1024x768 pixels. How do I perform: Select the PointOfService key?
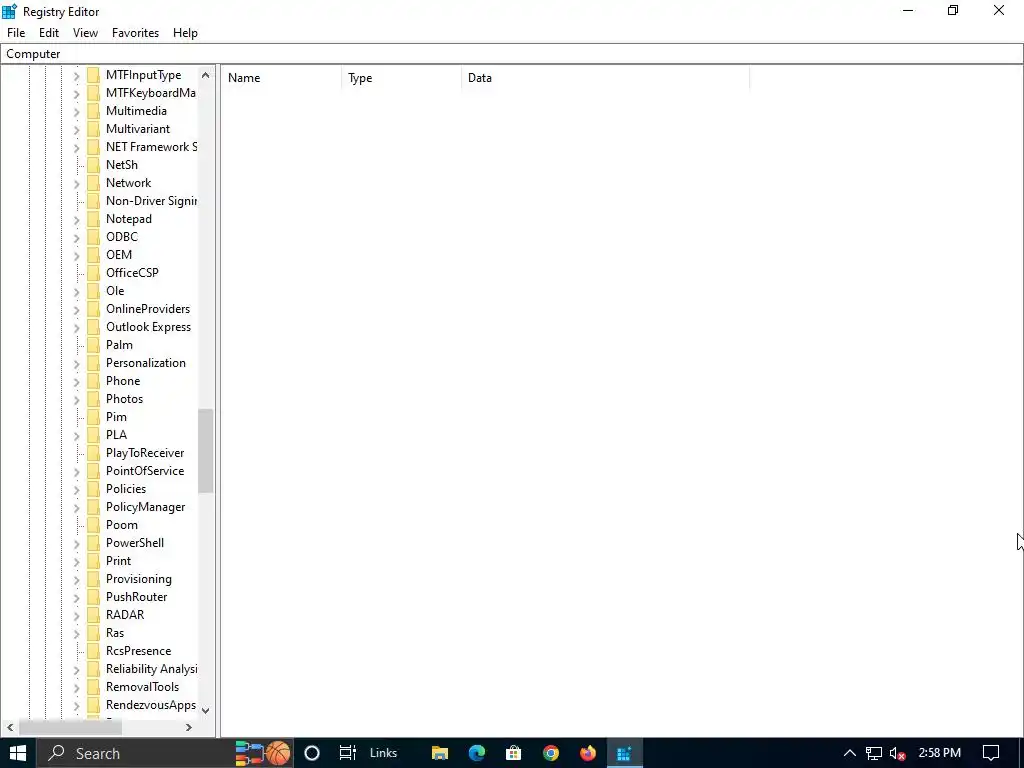point(145,471)
